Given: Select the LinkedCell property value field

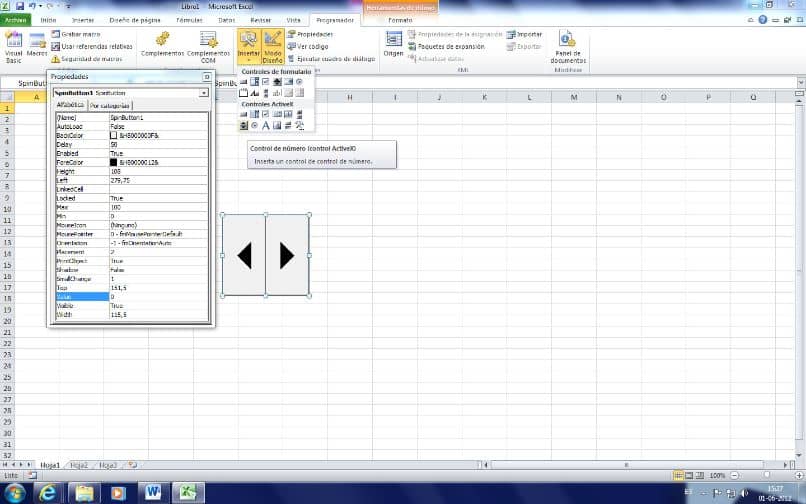Looking at the screenshot, I should (158, 189).
